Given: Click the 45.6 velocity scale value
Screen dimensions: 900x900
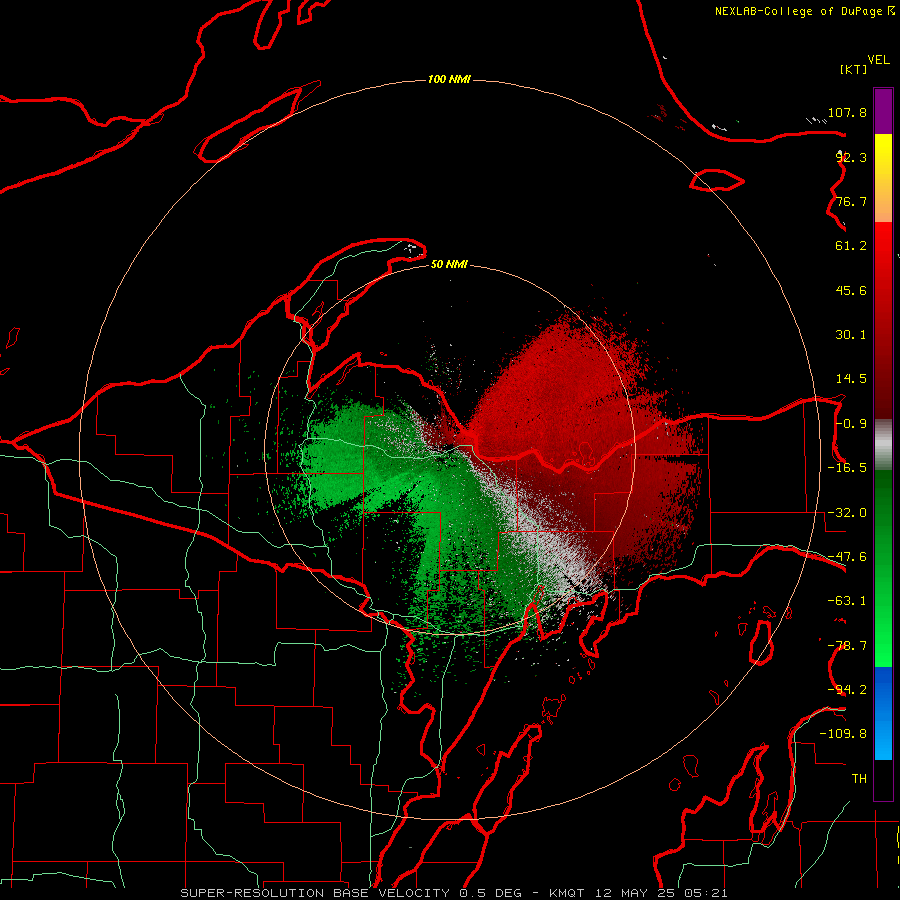Looking at the screenshot, I should 851,290.
